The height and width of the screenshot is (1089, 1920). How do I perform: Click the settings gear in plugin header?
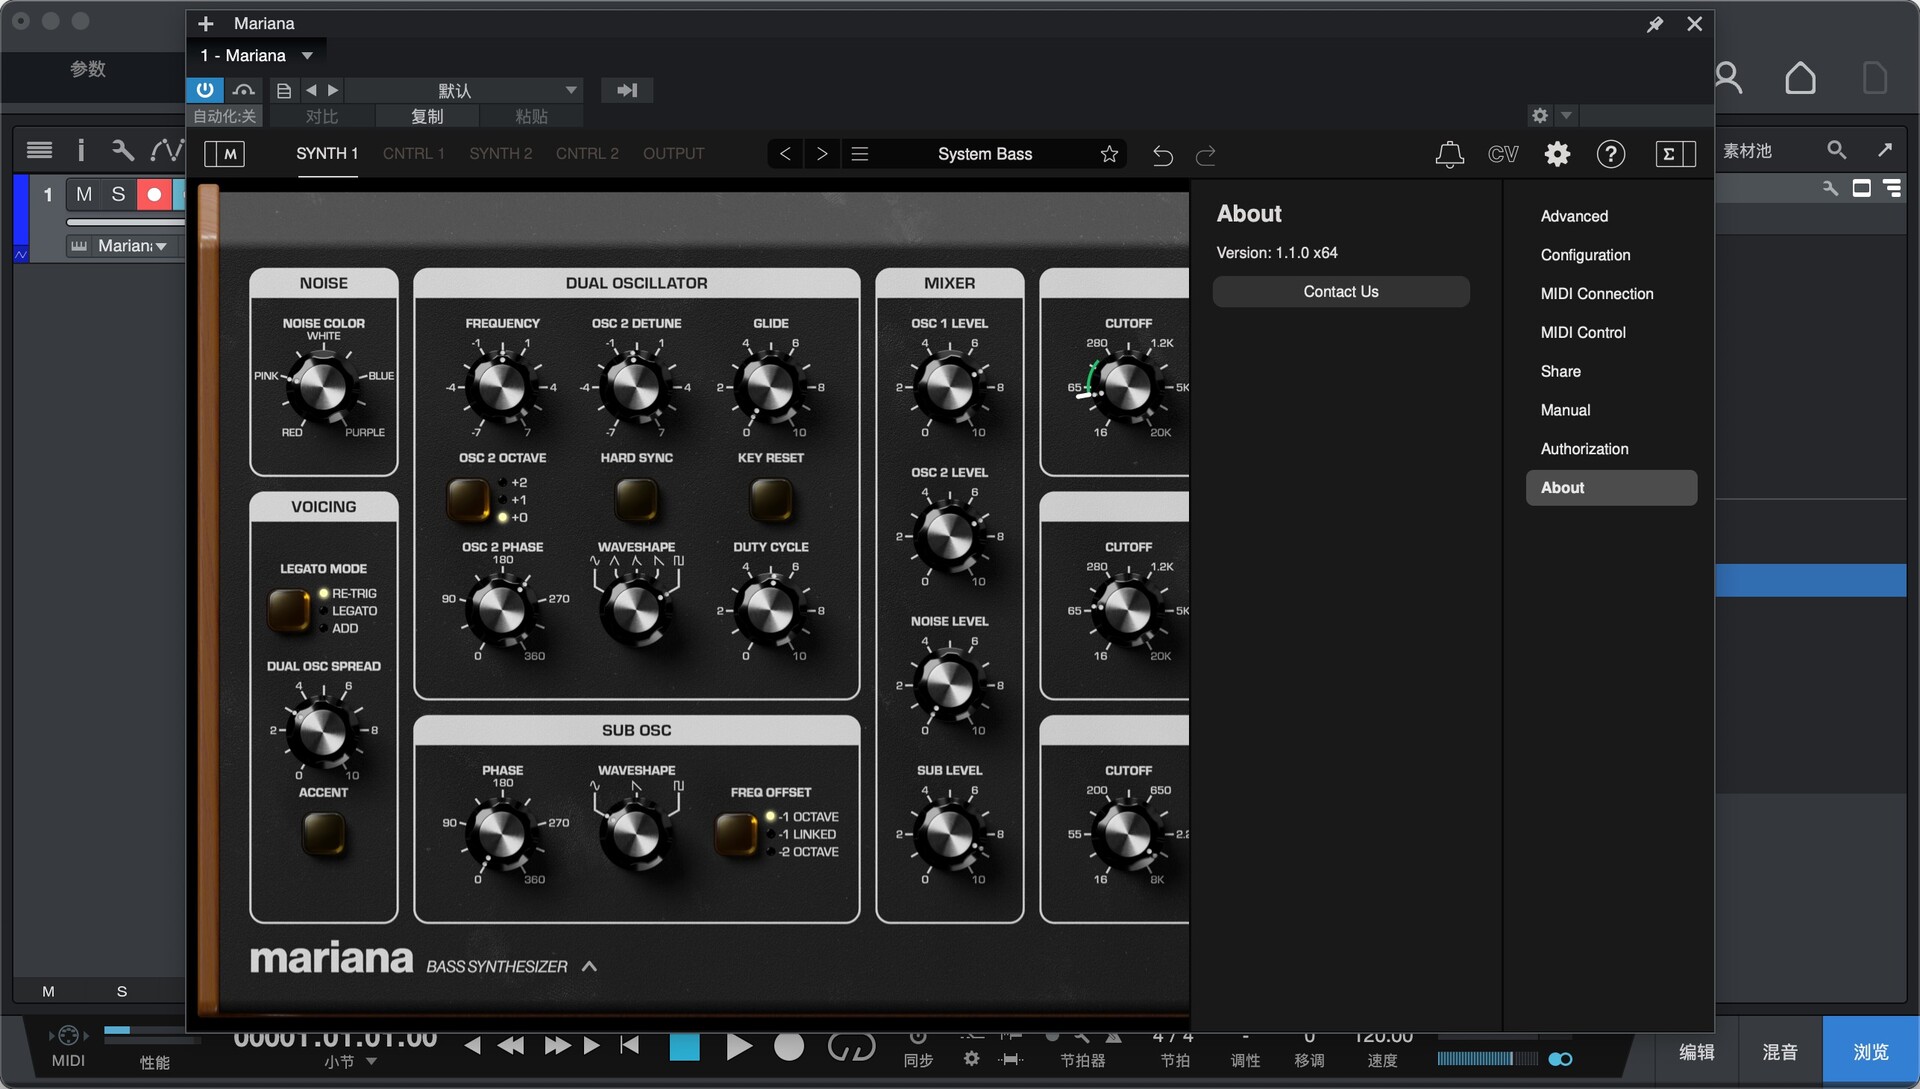click(x=1557, y=154)
